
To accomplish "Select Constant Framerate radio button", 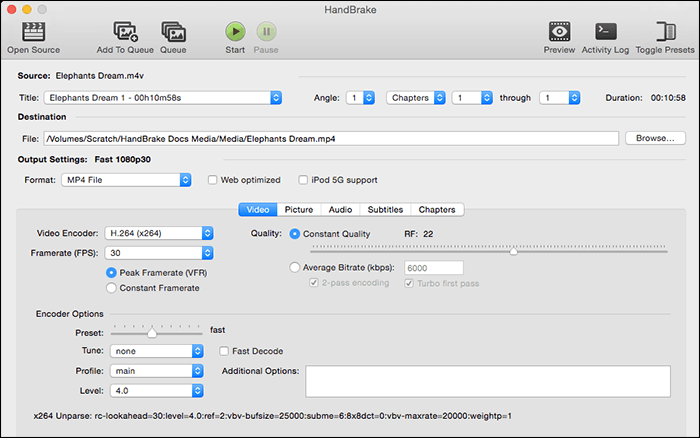I will click(112, 288).
